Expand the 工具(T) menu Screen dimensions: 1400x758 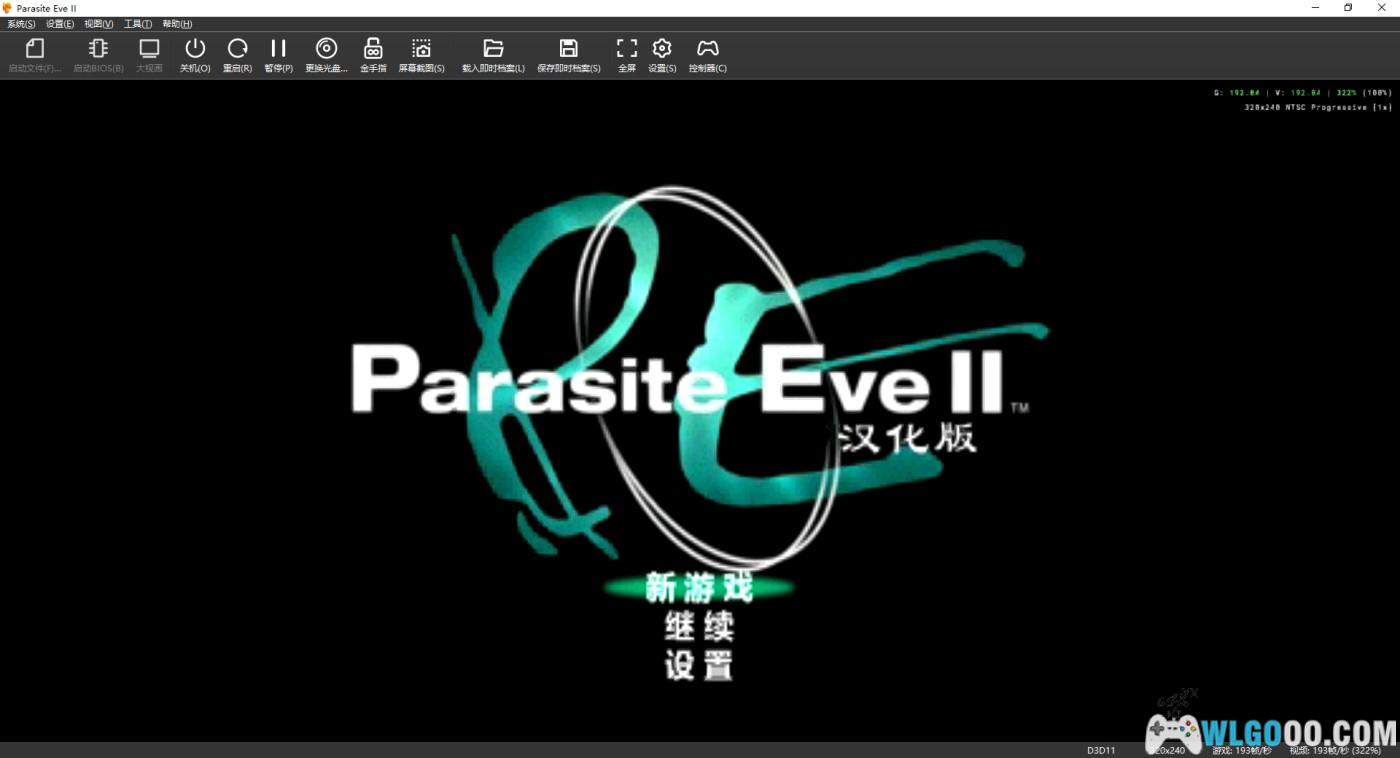[x=138, y=24]
